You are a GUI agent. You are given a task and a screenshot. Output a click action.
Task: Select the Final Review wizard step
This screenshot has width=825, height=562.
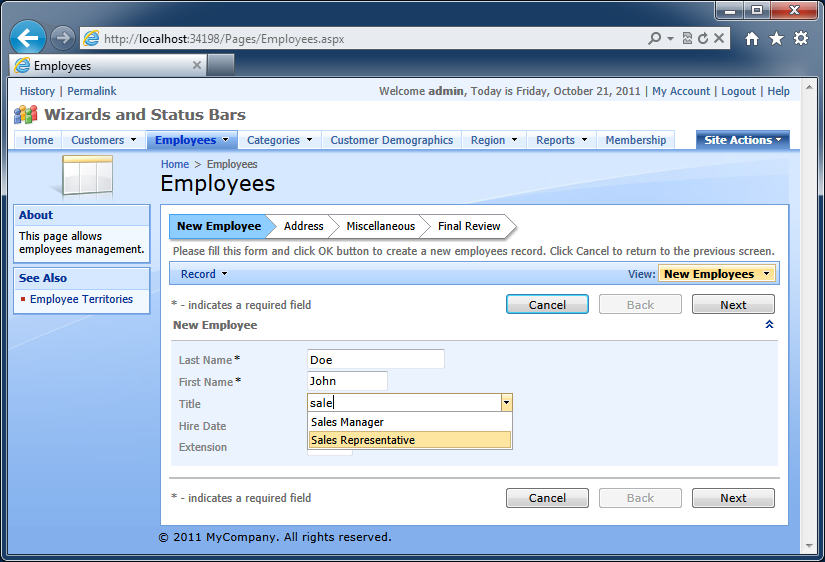tap(469, 226)
